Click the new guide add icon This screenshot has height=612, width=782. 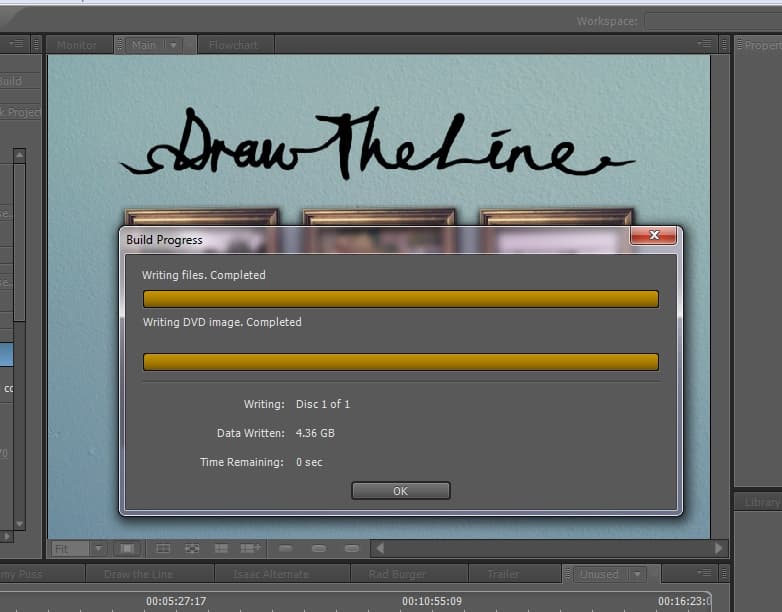coord(251,548)
